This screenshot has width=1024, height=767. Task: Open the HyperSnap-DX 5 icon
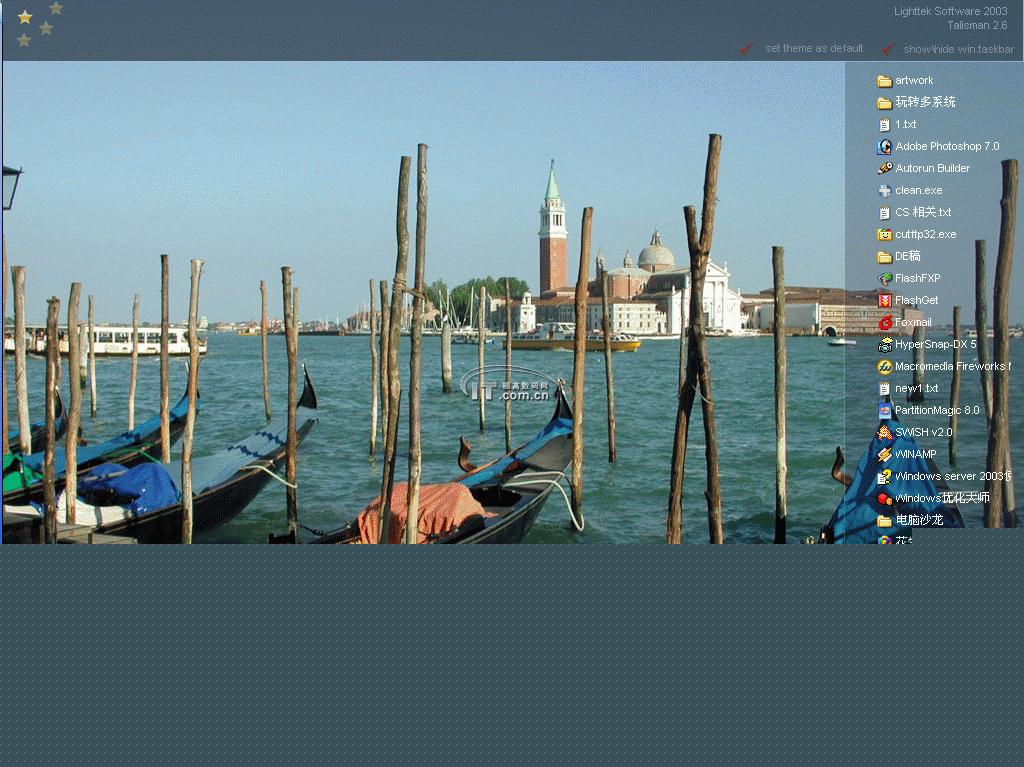tap(884, 345)
